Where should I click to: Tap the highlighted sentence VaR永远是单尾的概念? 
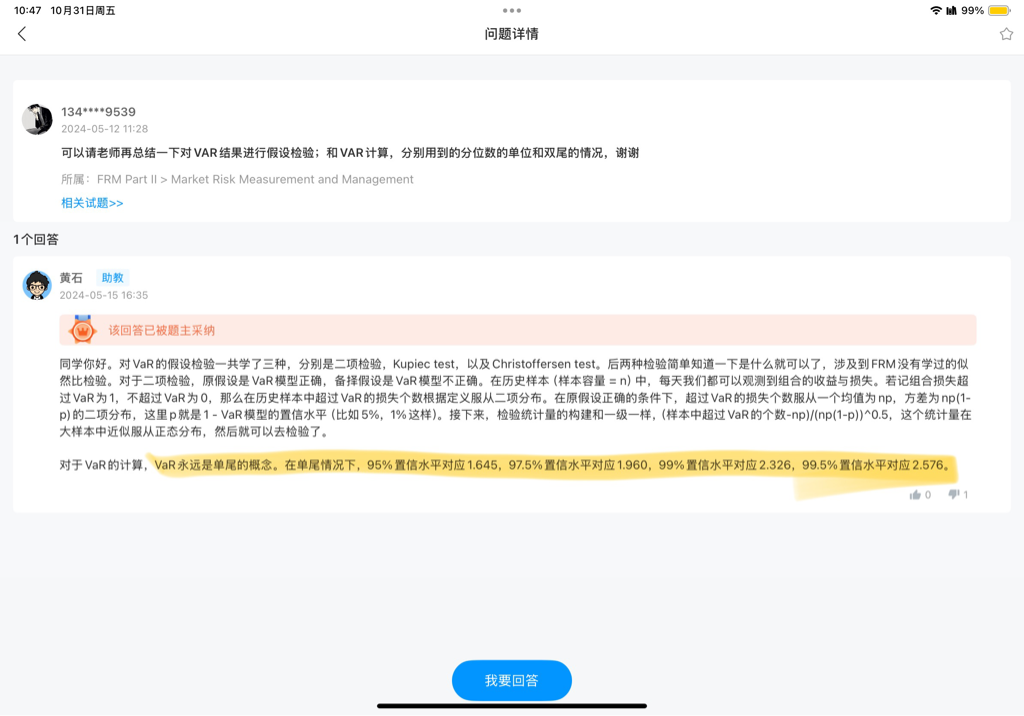pyautogui.click(x=216, y=465)
